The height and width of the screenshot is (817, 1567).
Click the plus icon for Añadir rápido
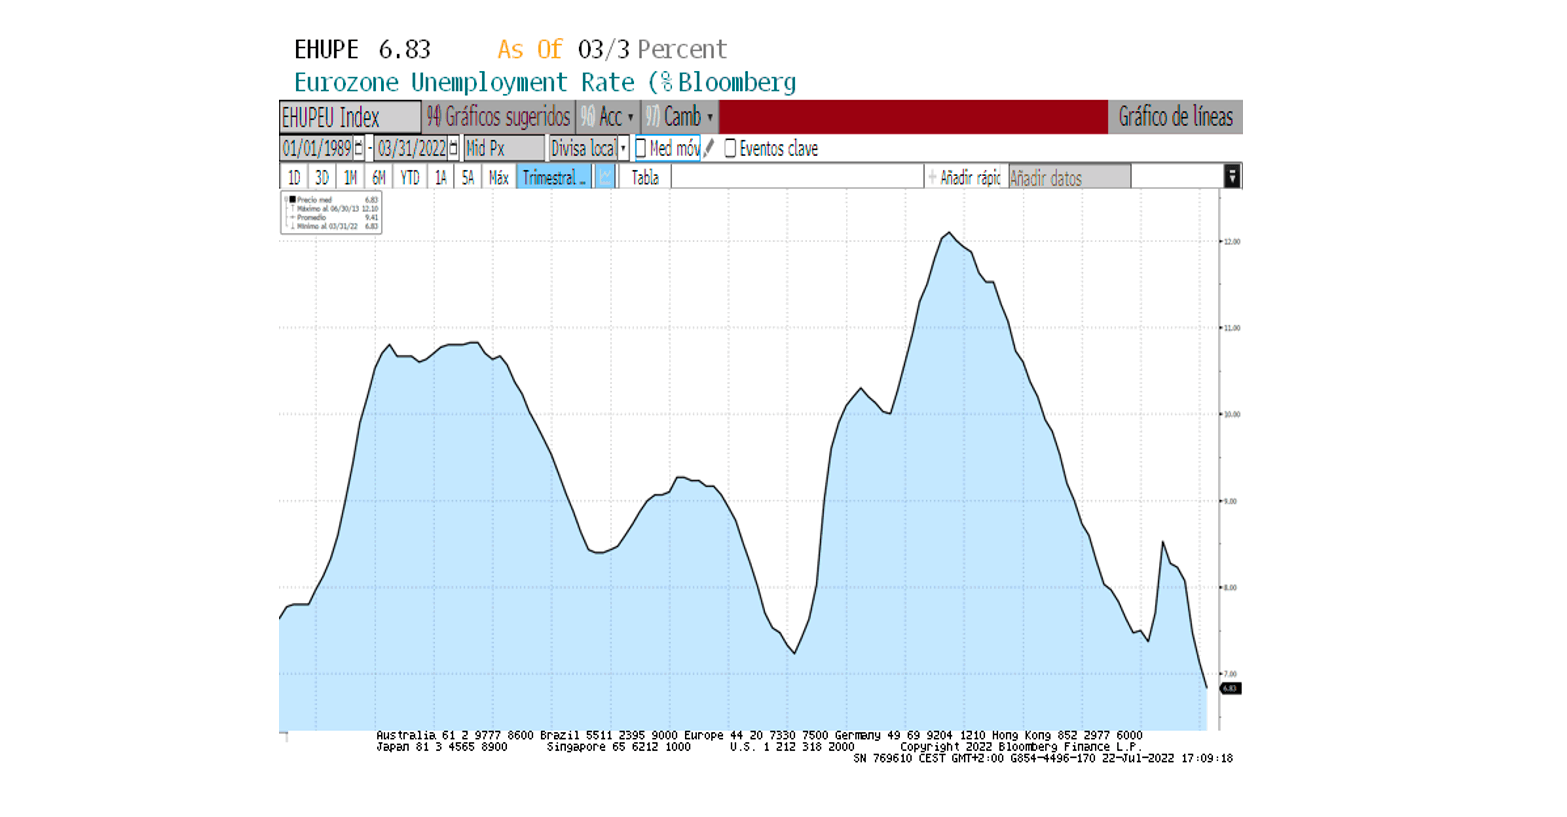(x=932, y=177)
